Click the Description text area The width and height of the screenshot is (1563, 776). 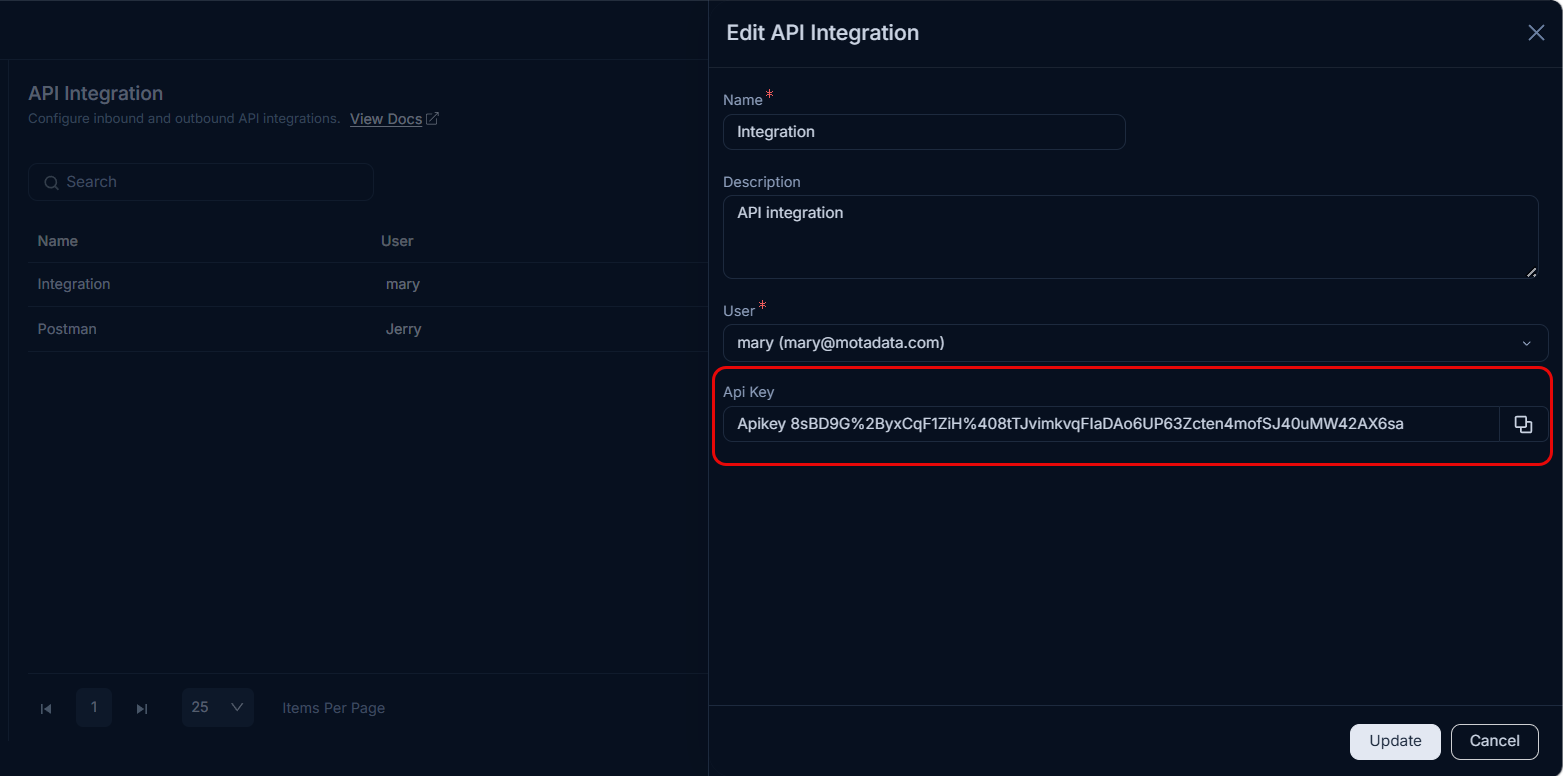1130,237
